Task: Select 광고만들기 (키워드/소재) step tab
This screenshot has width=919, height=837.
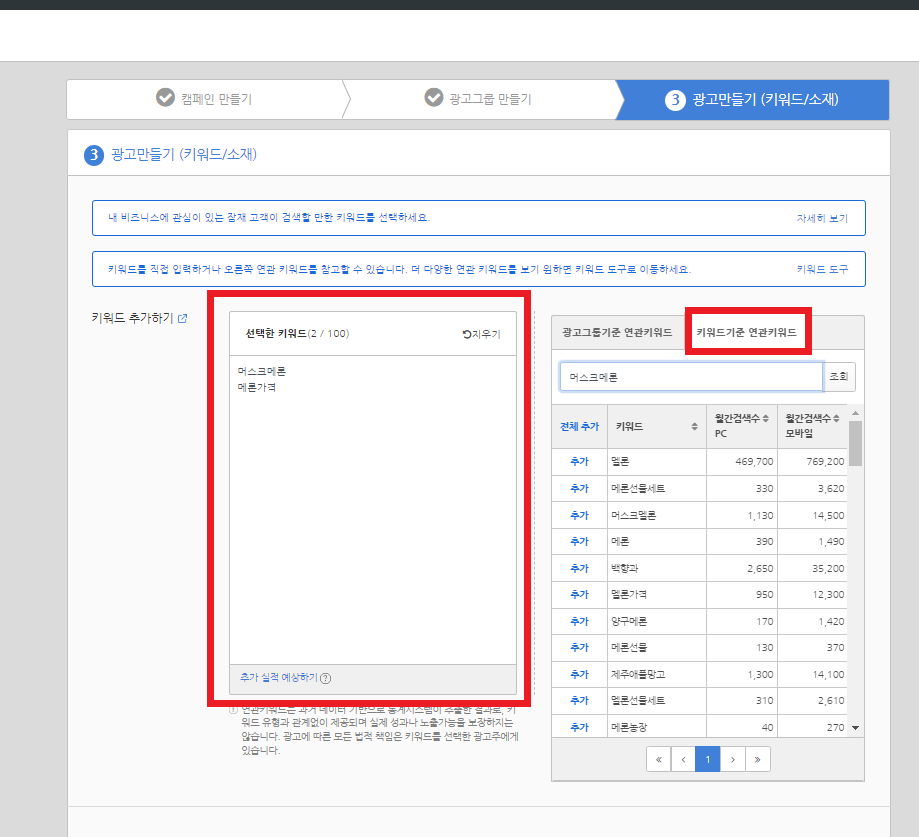Action: [753, 100]
